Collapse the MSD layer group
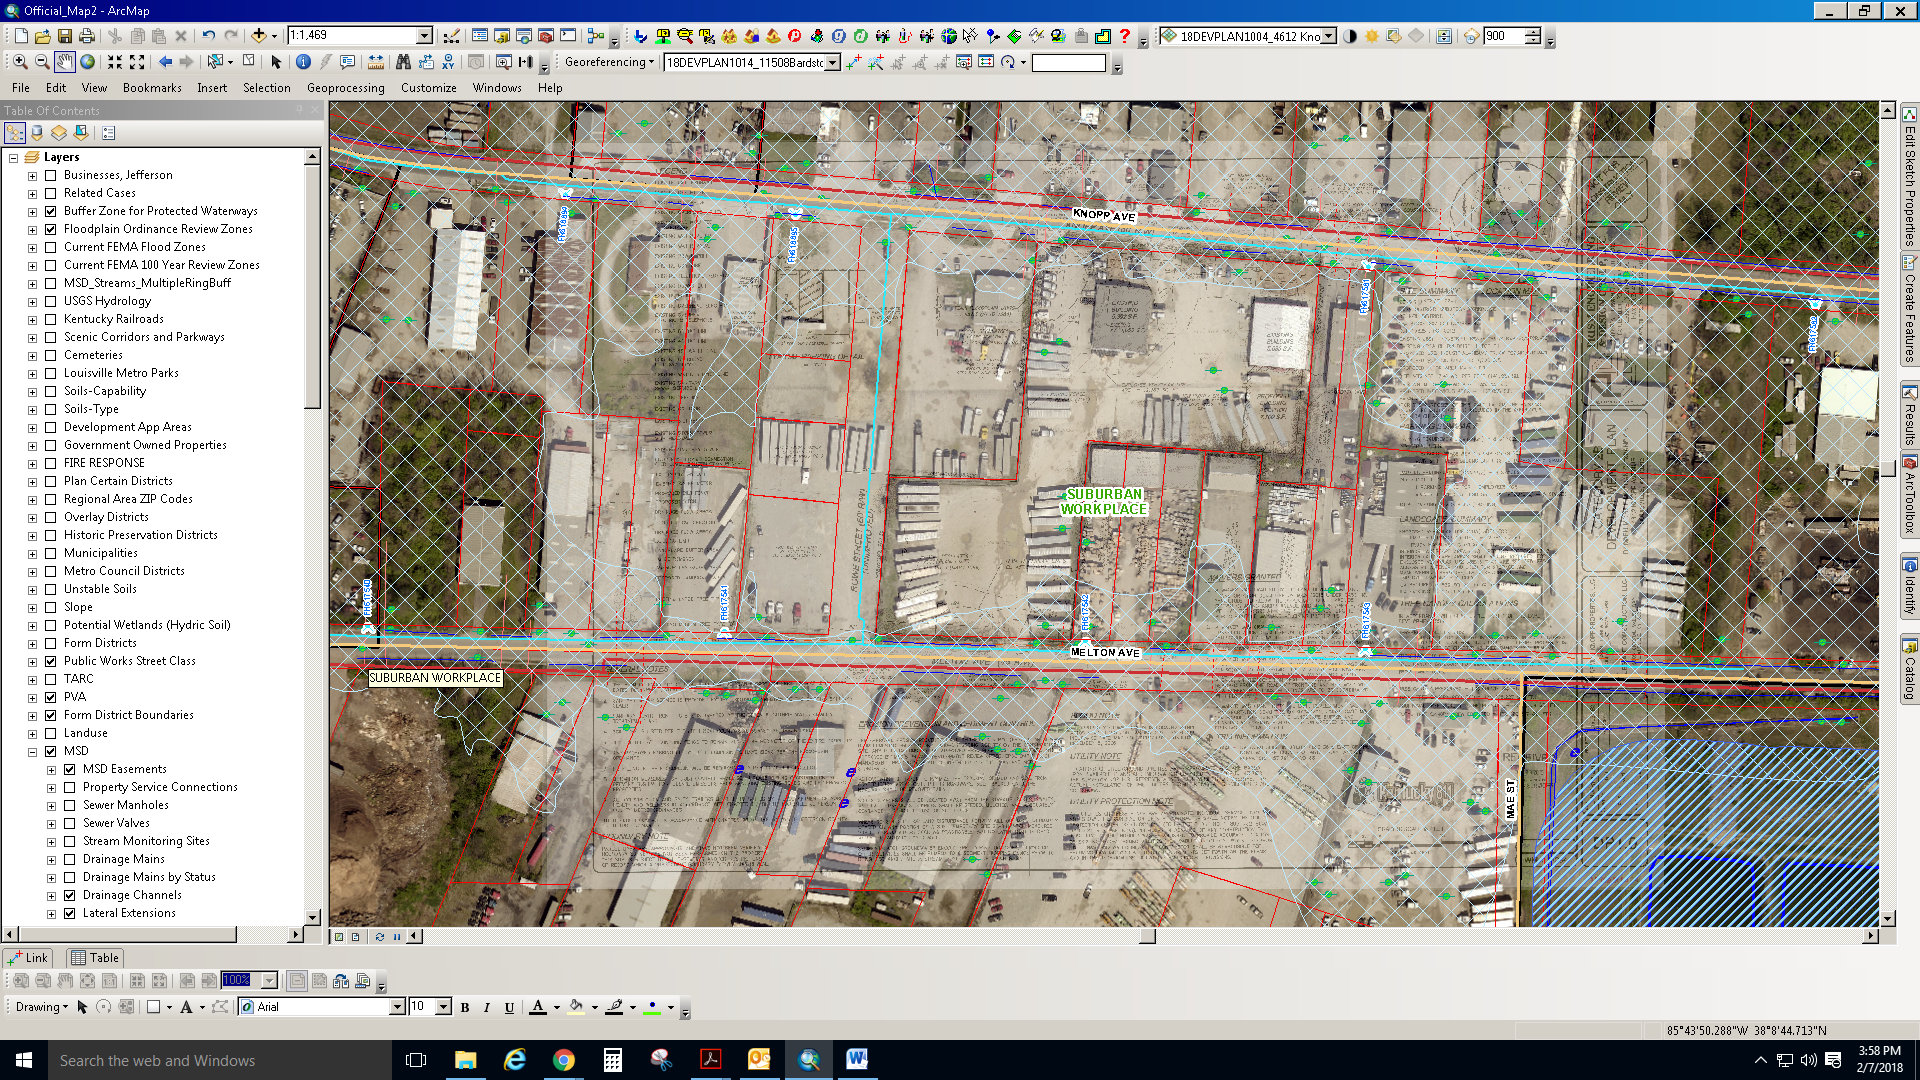Image resolution: width=1920 pixels, height=1080 pixels. [32, 751]
